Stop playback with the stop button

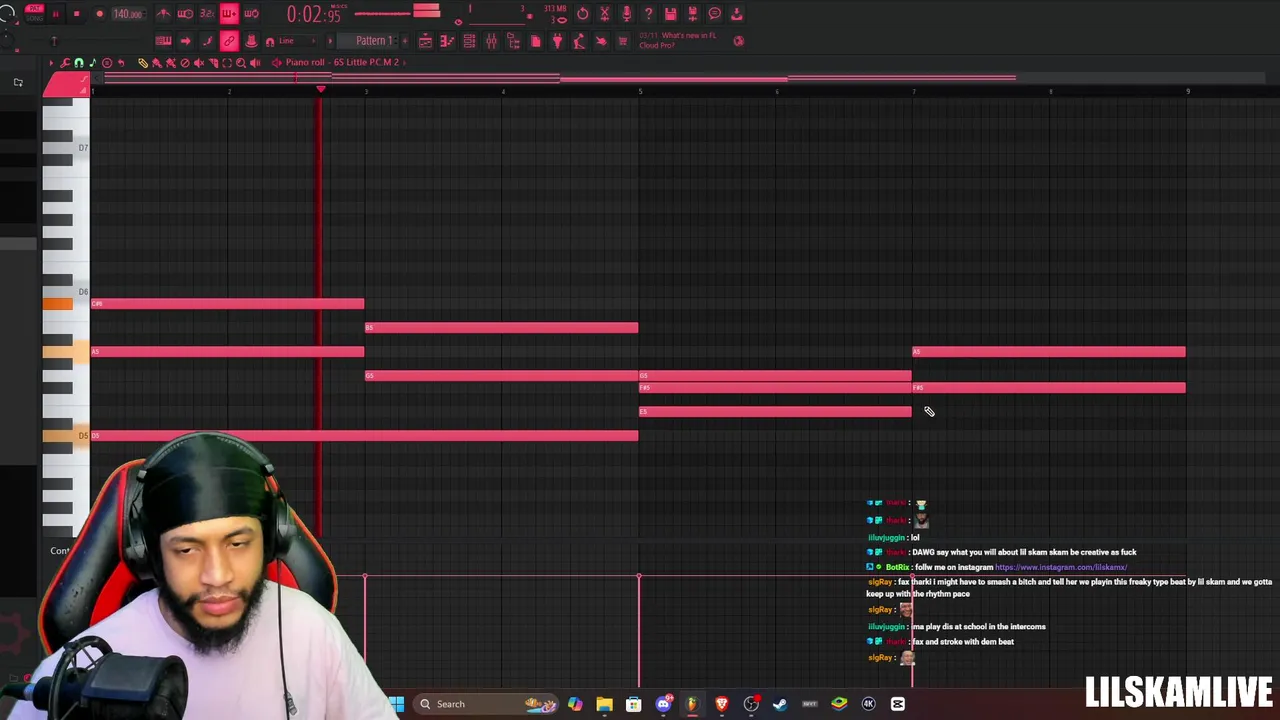pyautogui.click(x=76, y=14)
